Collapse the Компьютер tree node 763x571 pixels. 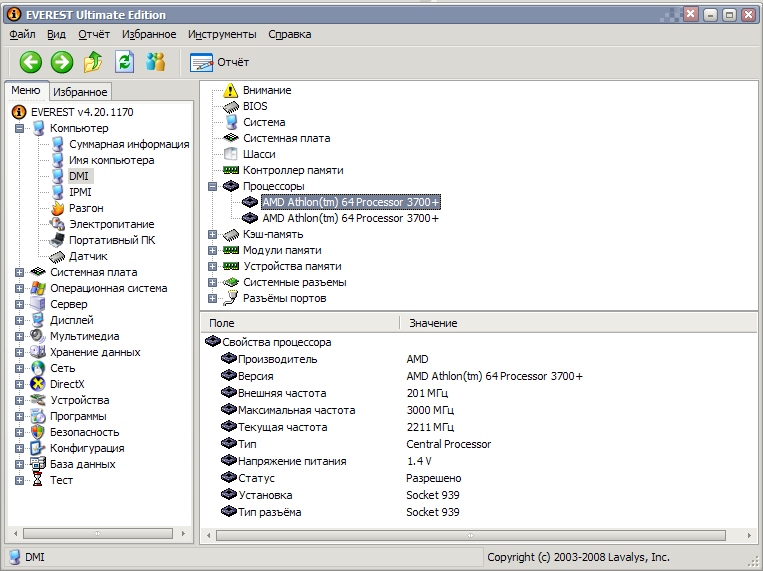click(19, 129)
